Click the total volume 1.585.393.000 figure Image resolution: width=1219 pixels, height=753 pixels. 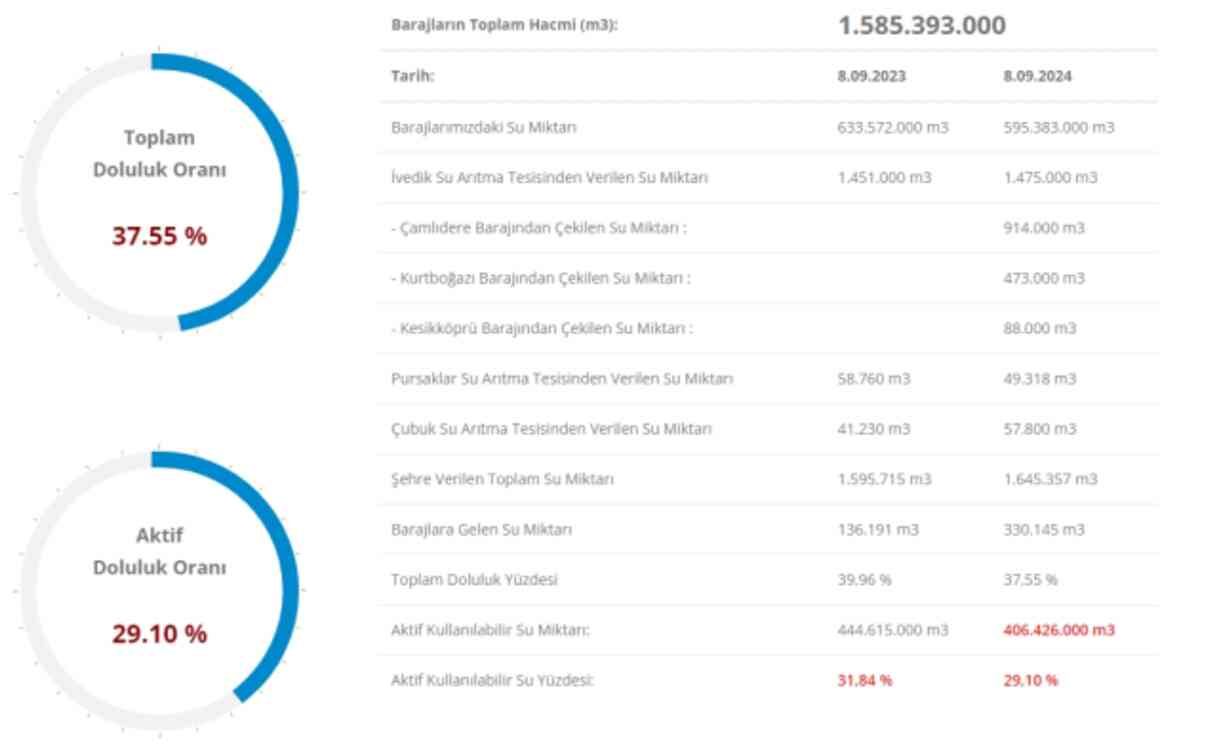point(922,25)
